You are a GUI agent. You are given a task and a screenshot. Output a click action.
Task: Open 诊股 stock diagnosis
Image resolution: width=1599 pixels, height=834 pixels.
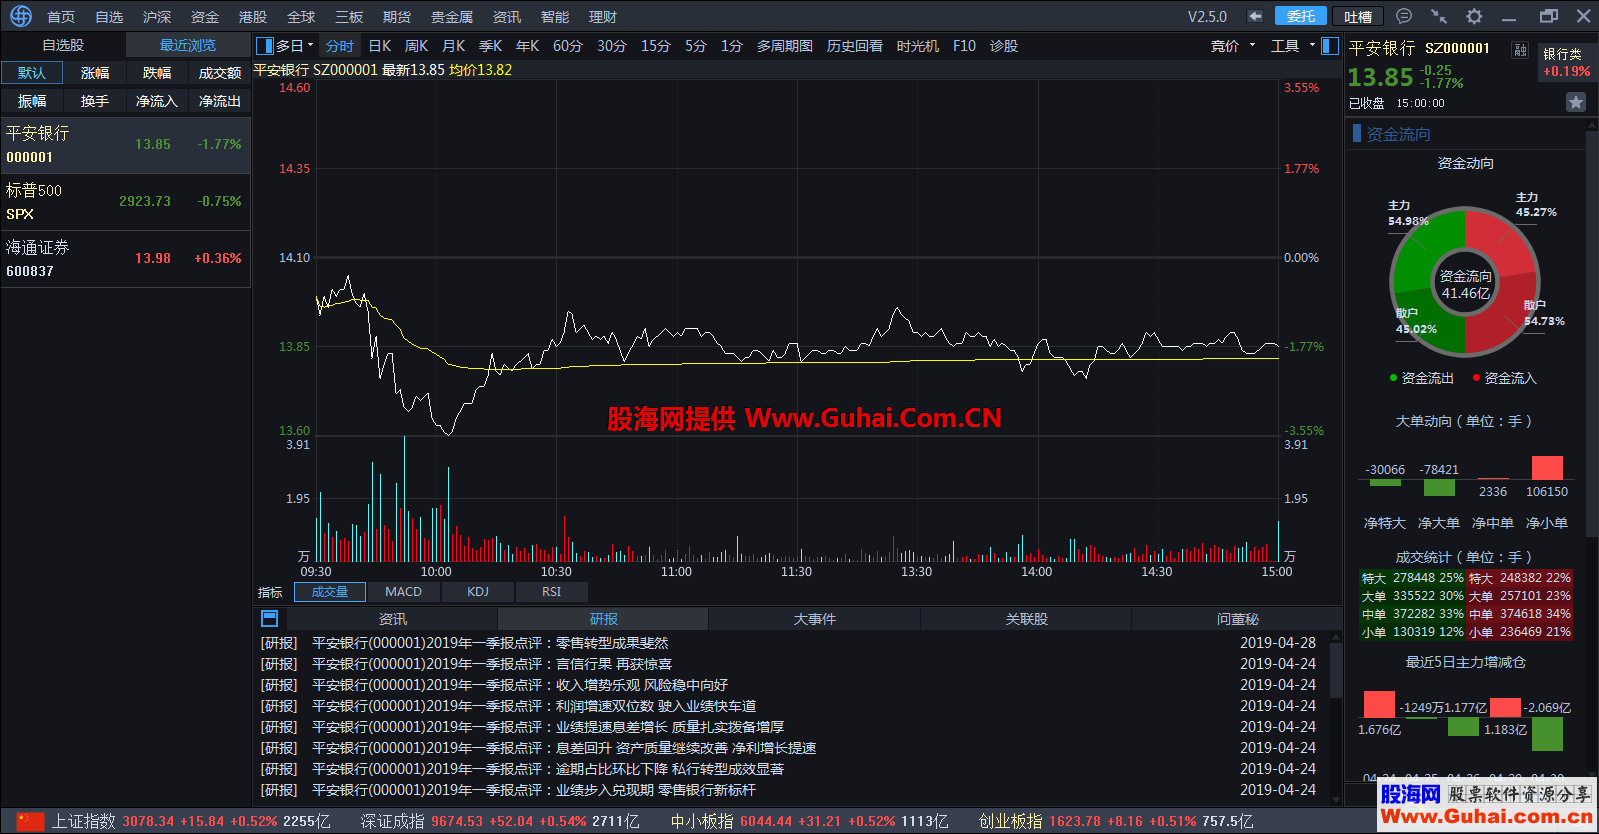[x=1004, y=46]
